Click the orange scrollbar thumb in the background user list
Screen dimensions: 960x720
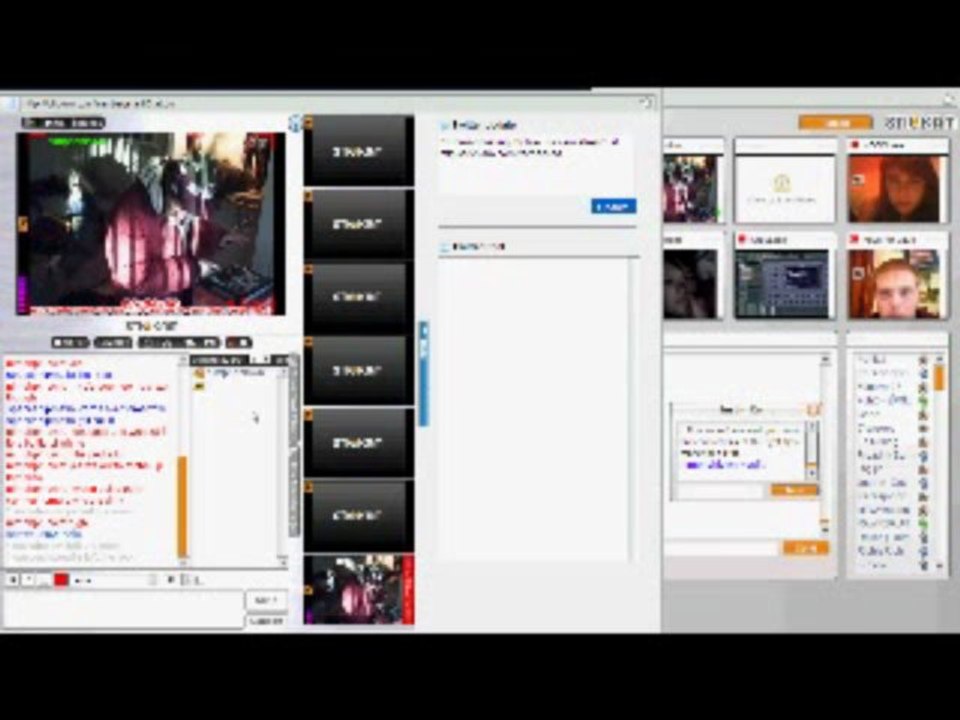pos(939,377)
